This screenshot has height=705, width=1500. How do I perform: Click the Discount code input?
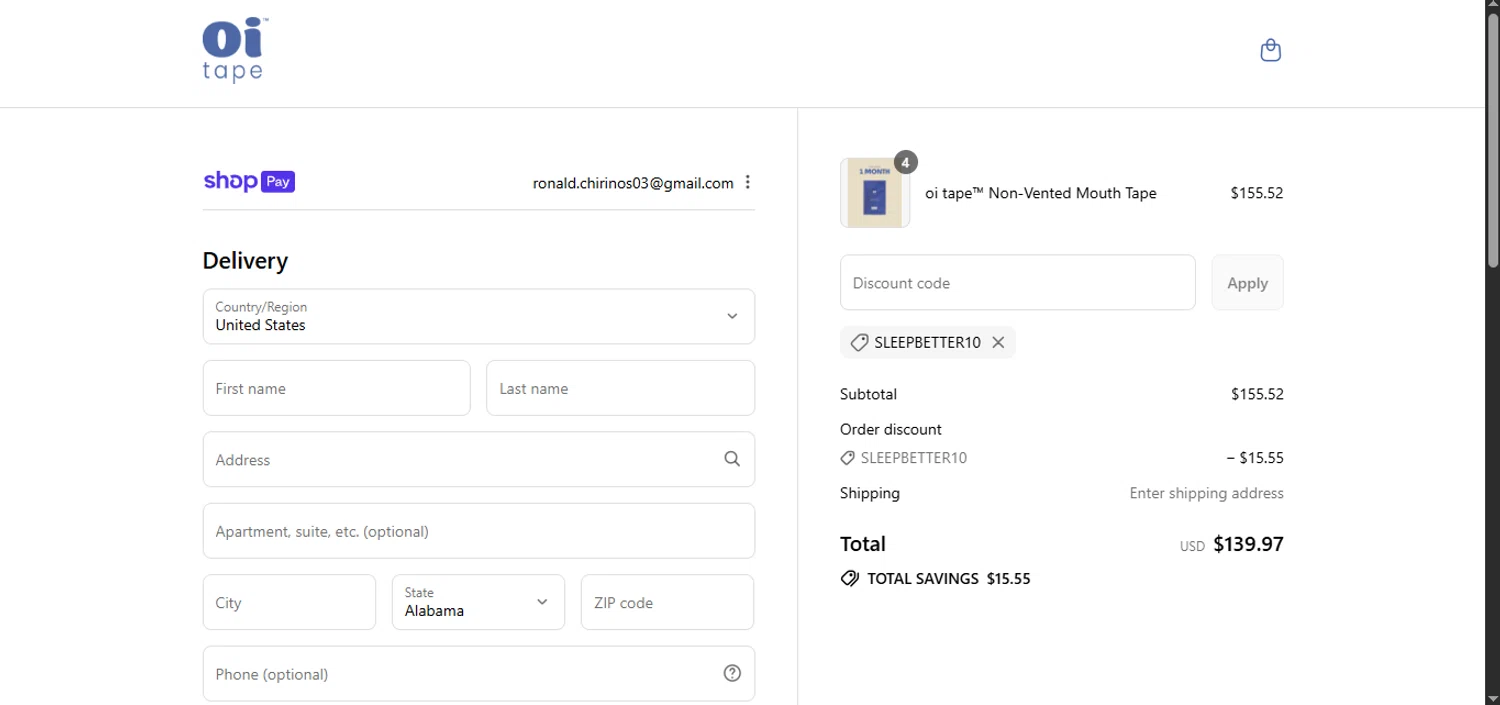1018,282
